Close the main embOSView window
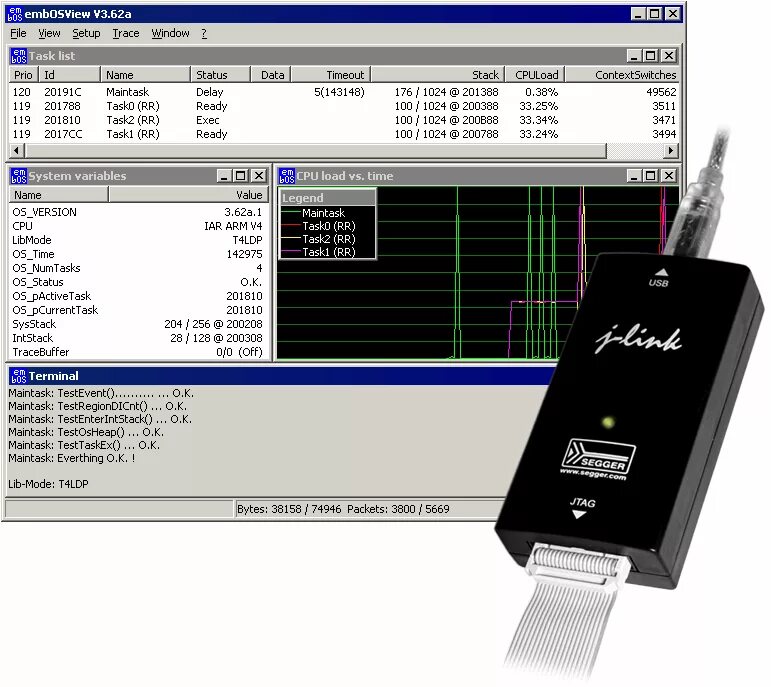The height and width of the screenshot is (687, 771). click(x=672, y=14)
